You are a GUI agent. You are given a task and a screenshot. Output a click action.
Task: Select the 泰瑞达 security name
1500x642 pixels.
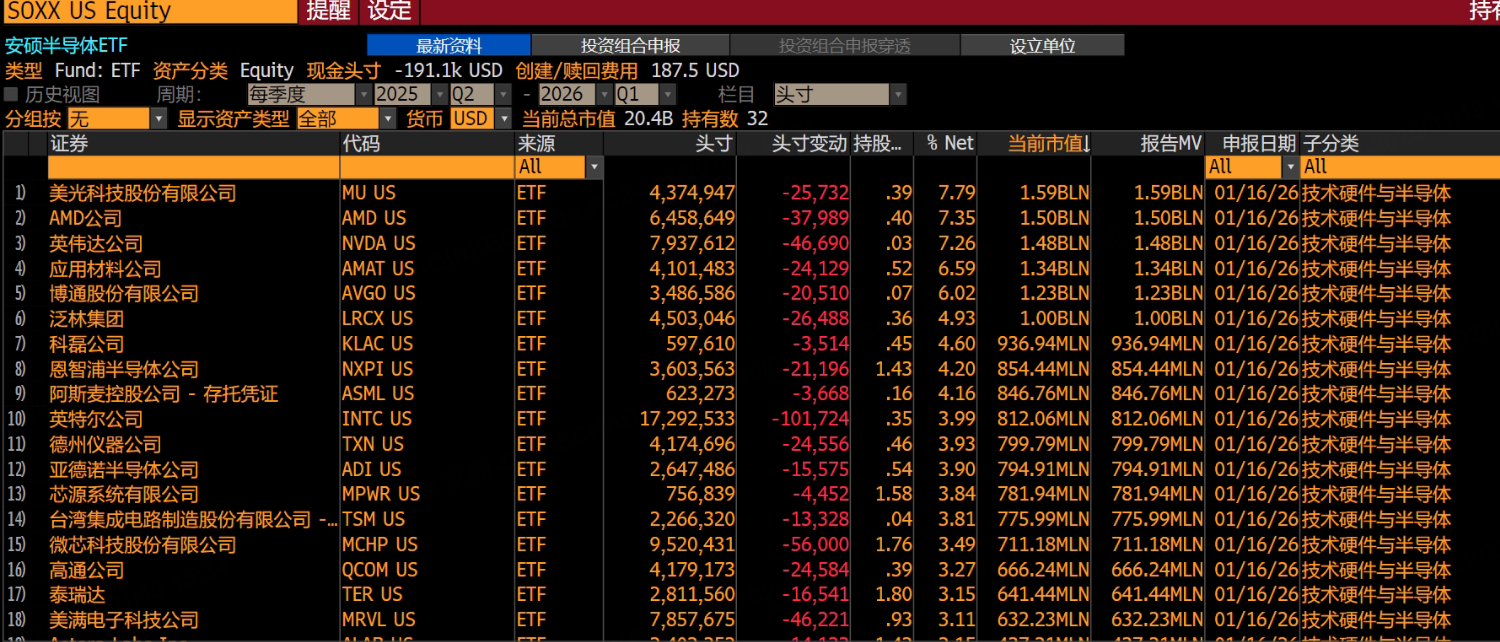77,594
